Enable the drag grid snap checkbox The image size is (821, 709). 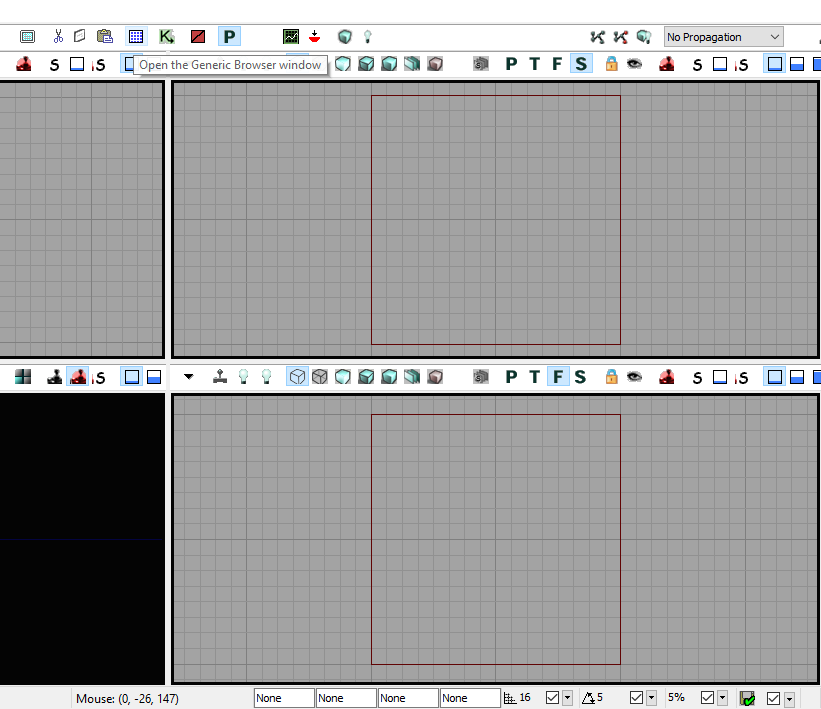pyautogui.click(x=553, y=698)
